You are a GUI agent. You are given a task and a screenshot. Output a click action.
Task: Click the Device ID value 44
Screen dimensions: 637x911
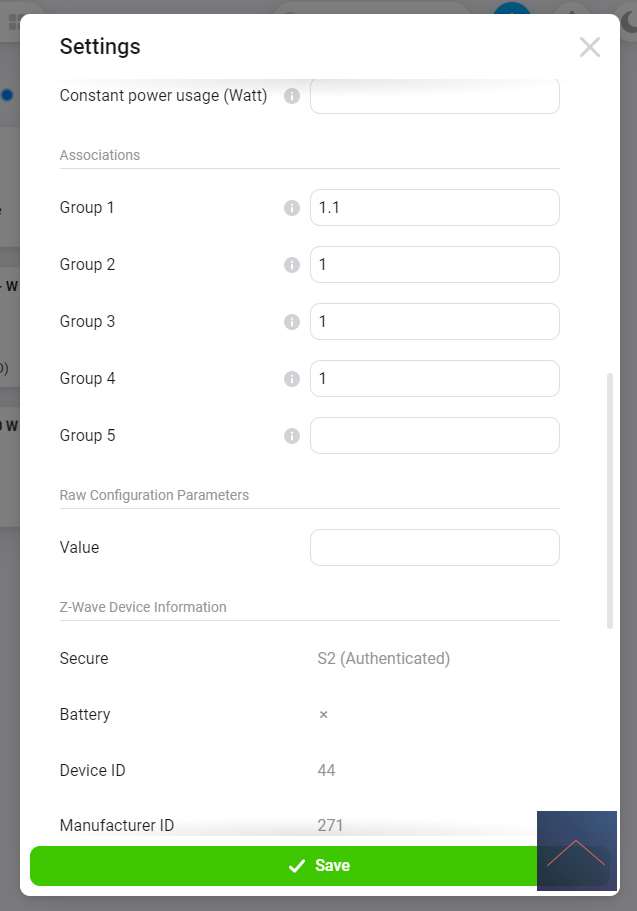point(326,770)
